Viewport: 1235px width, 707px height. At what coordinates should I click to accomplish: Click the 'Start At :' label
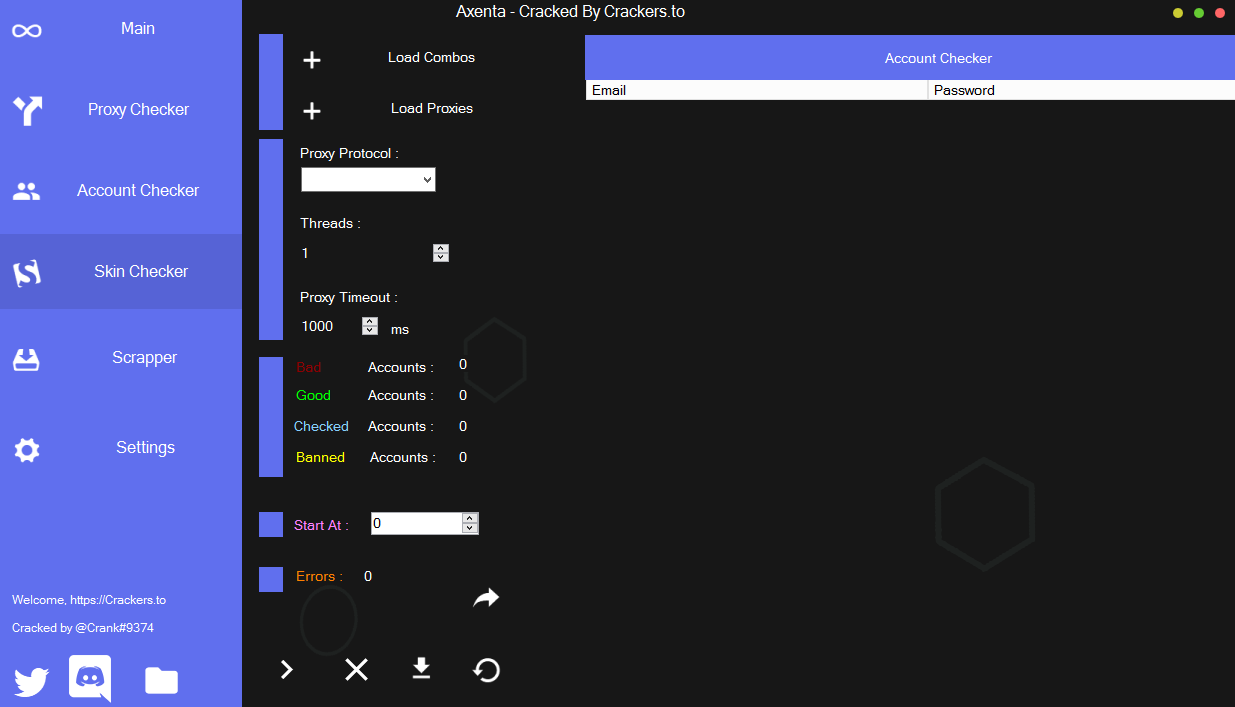click(x=321, y=525)
